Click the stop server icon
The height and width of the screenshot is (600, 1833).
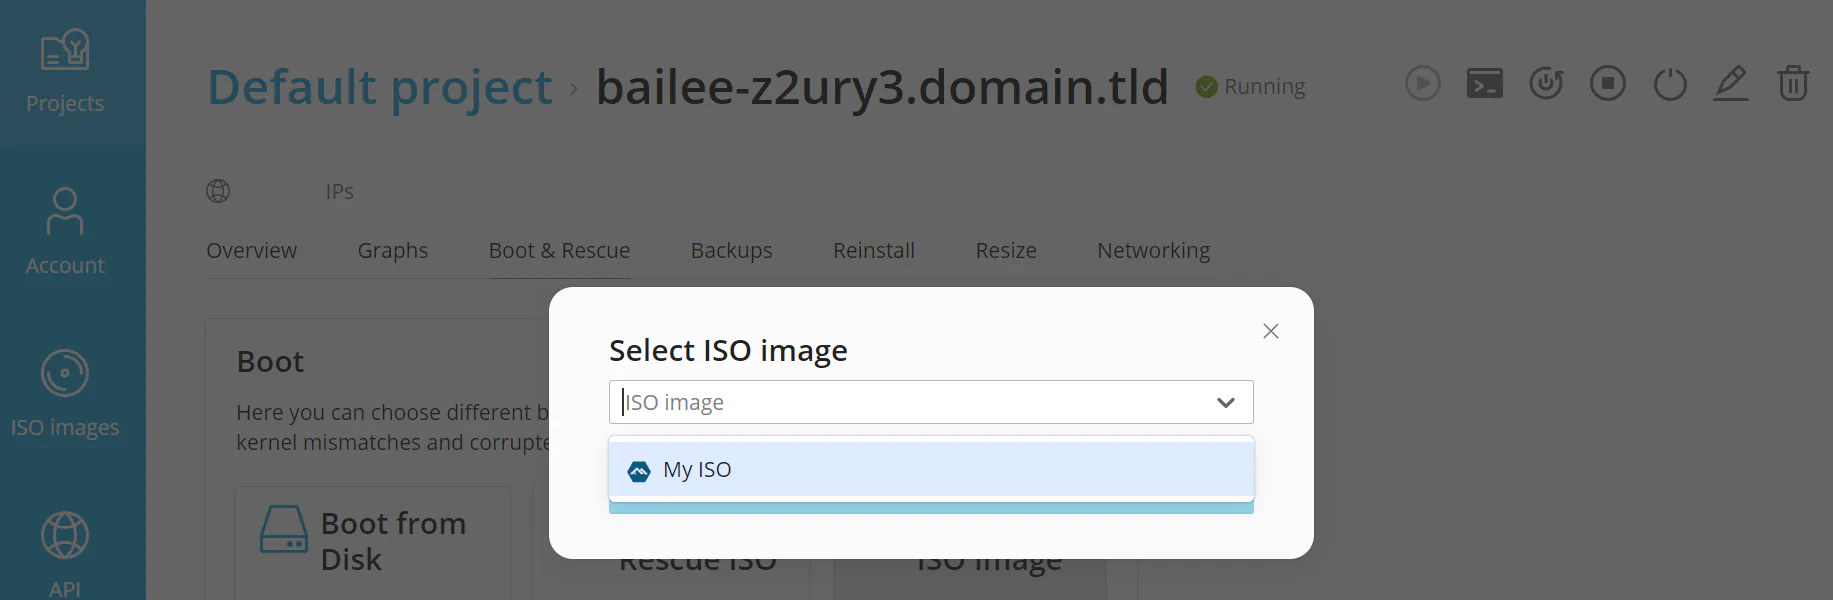[x=1608, y=83]
